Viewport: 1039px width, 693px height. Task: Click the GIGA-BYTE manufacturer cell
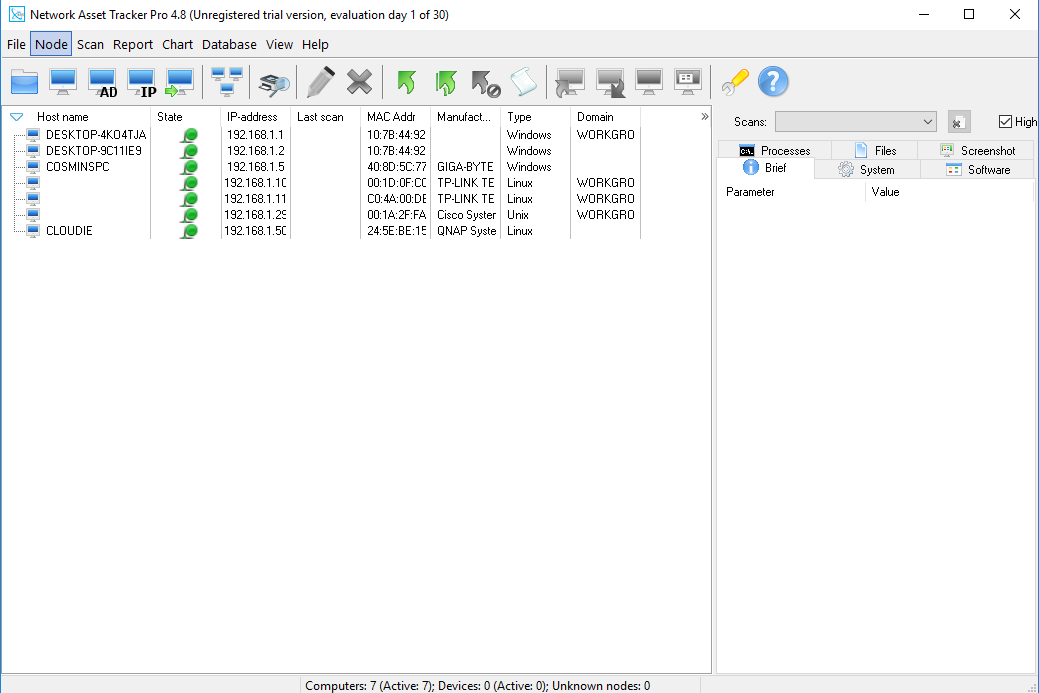pos(465,167)
